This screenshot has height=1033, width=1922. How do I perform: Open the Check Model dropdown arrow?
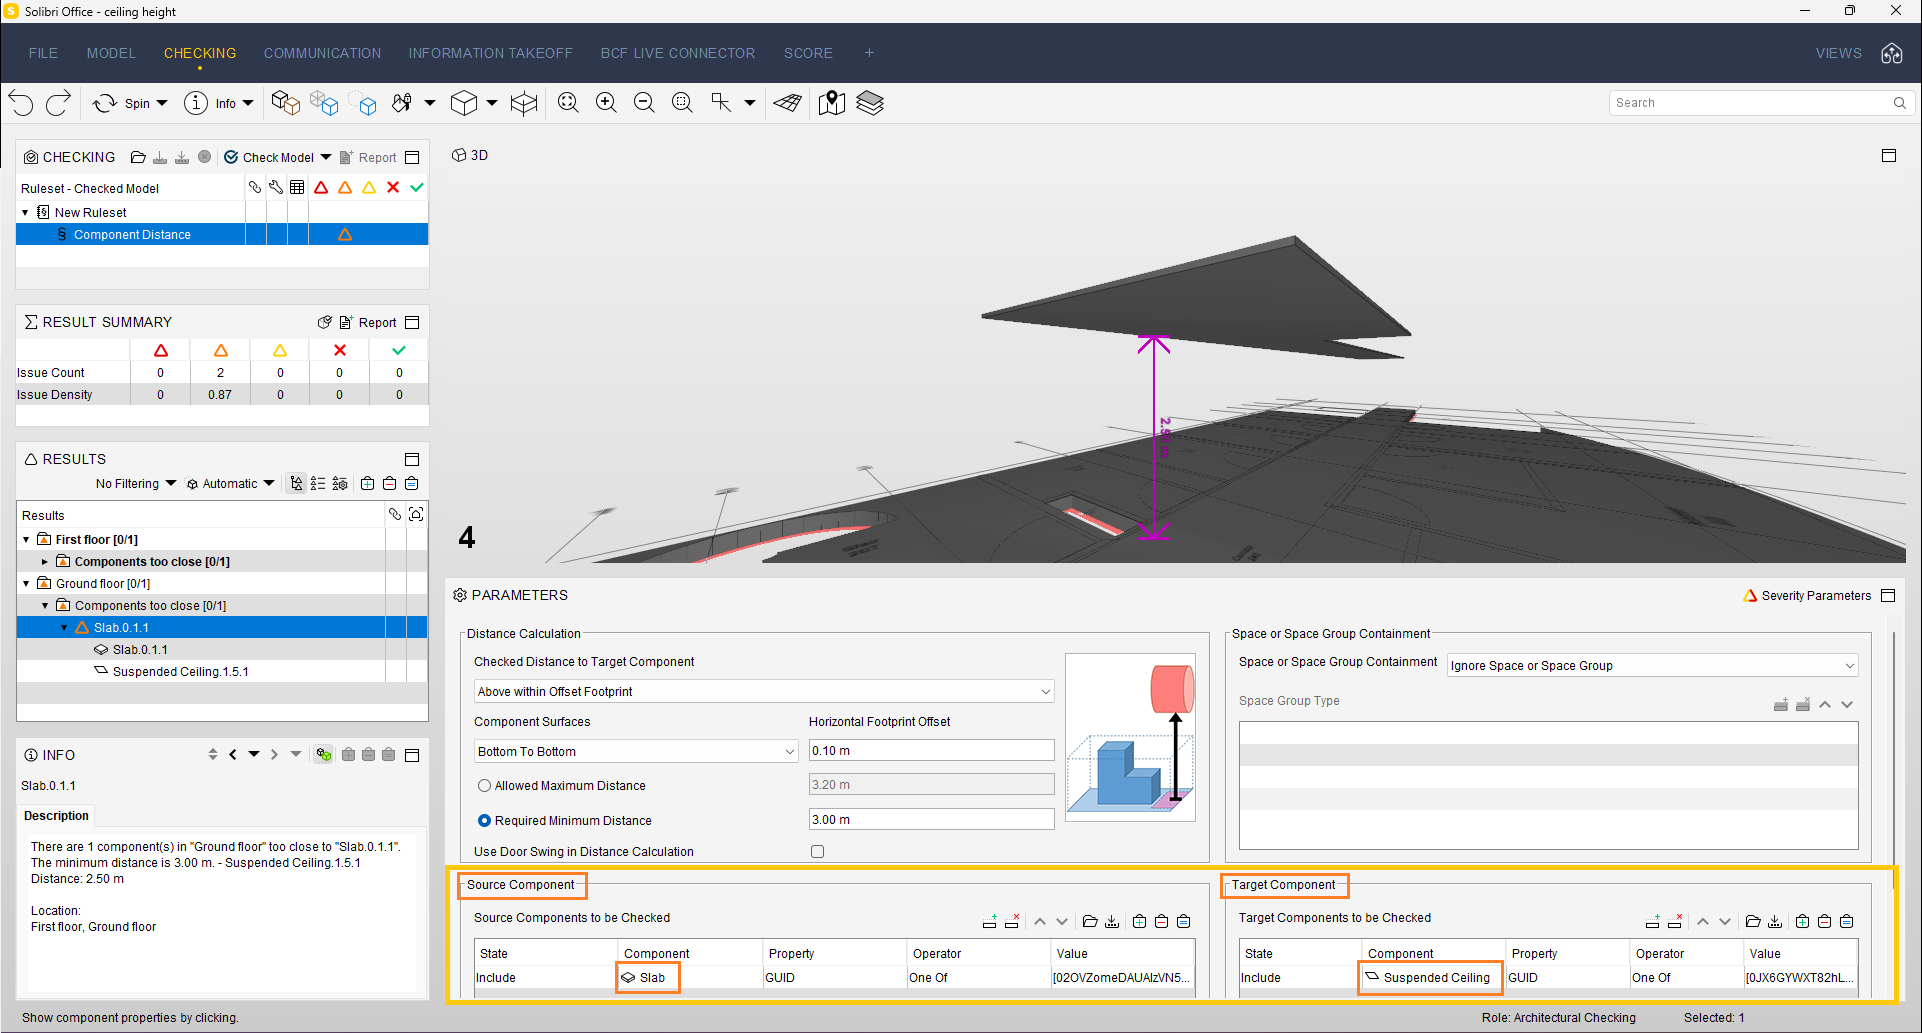[326, 157]
